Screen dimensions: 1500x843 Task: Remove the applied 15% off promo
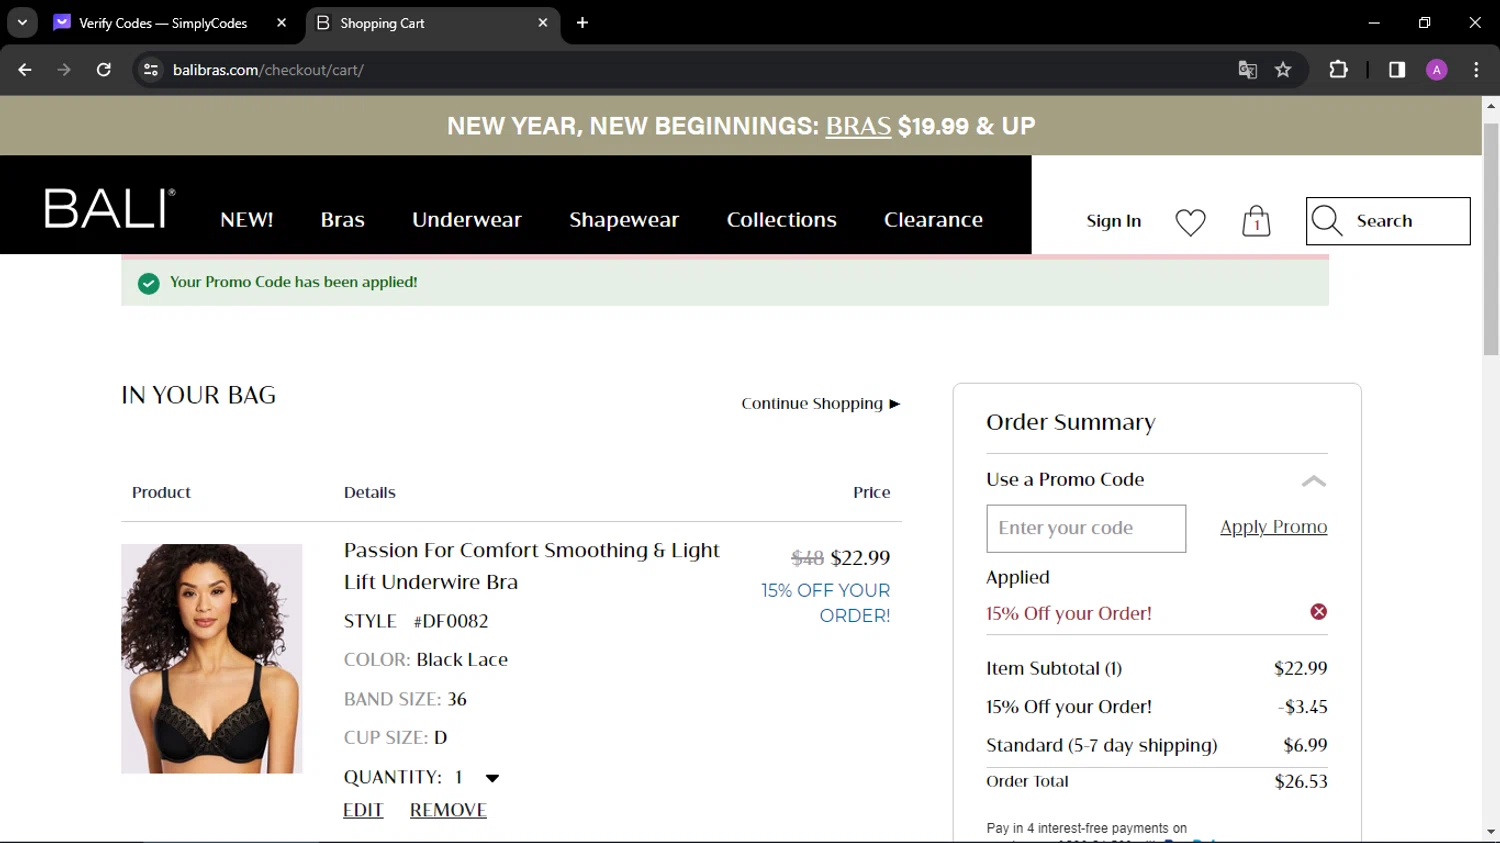click(1319, 612)
